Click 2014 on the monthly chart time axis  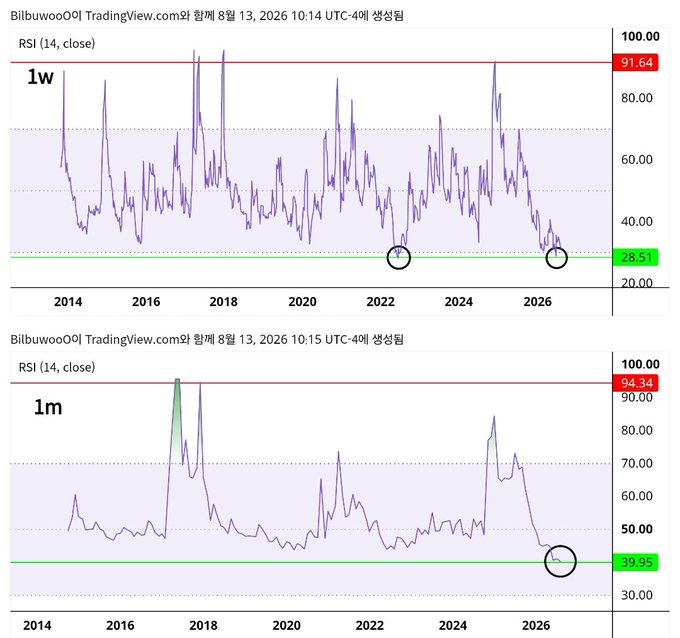tap(37, 626)
